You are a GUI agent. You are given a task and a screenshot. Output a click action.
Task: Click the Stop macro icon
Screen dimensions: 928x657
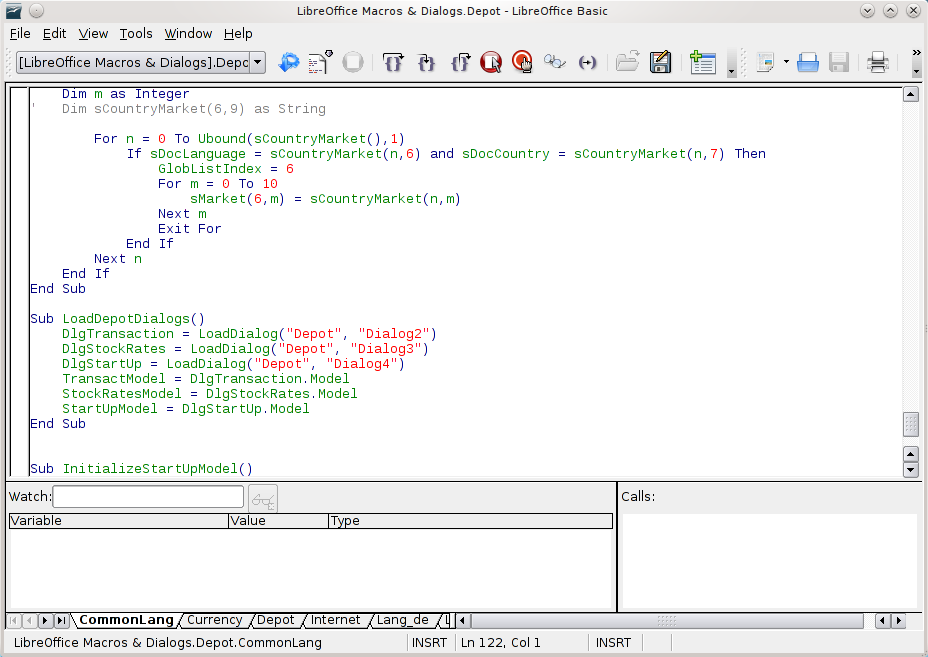point(353,62)
